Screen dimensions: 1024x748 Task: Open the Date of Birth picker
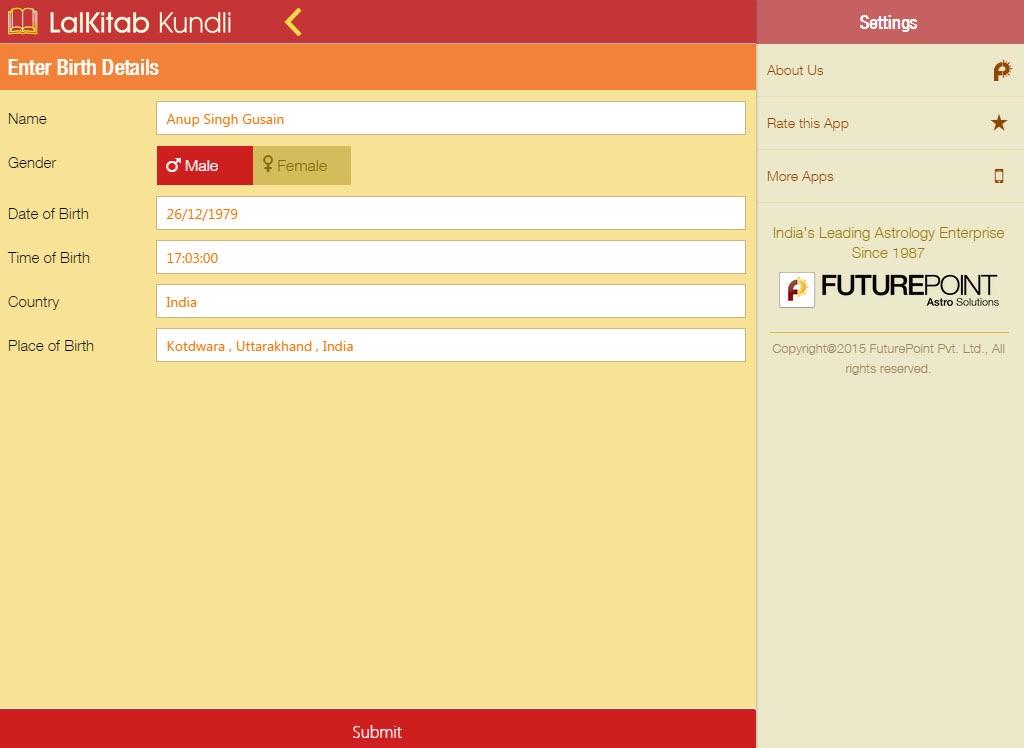(450, 213)
